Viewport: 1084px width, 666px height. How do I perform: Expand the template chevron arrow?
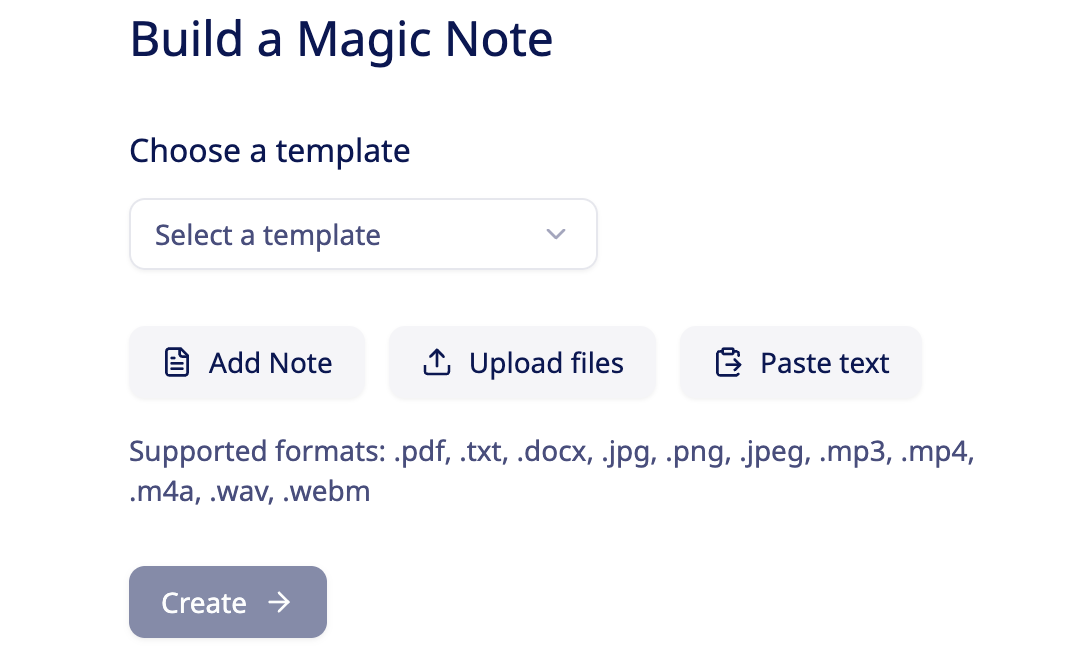[x=556, y=235]
